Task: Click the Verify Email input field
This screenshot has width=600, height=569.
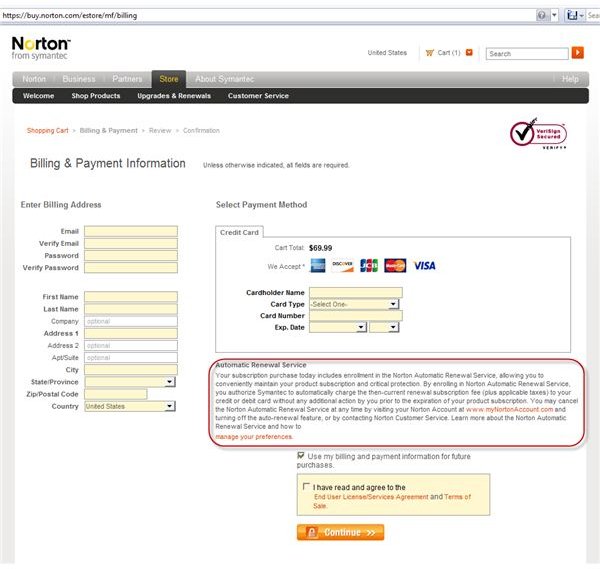Action: [131, 243]
